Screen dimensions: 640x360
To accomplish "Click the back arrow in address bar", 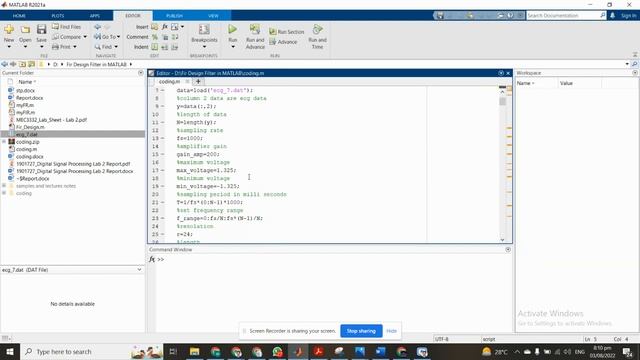I will (x=4, y=64).
